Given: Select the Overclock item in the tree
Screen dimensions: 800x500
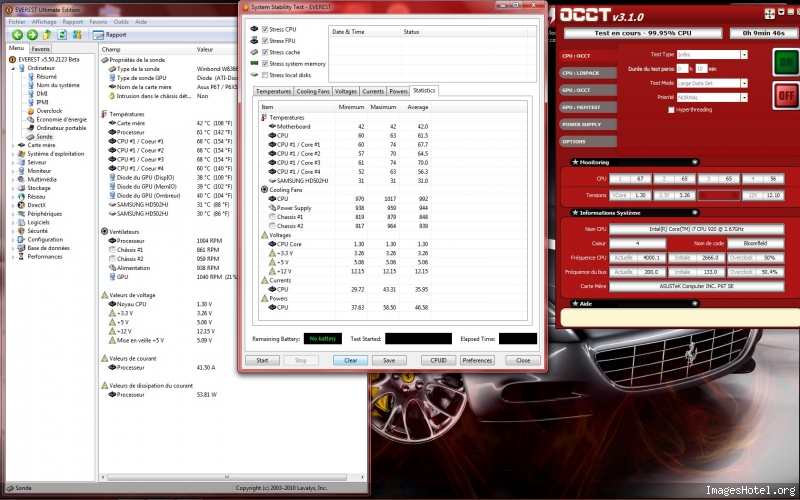Looking at the screenshot, I should 50,110.
